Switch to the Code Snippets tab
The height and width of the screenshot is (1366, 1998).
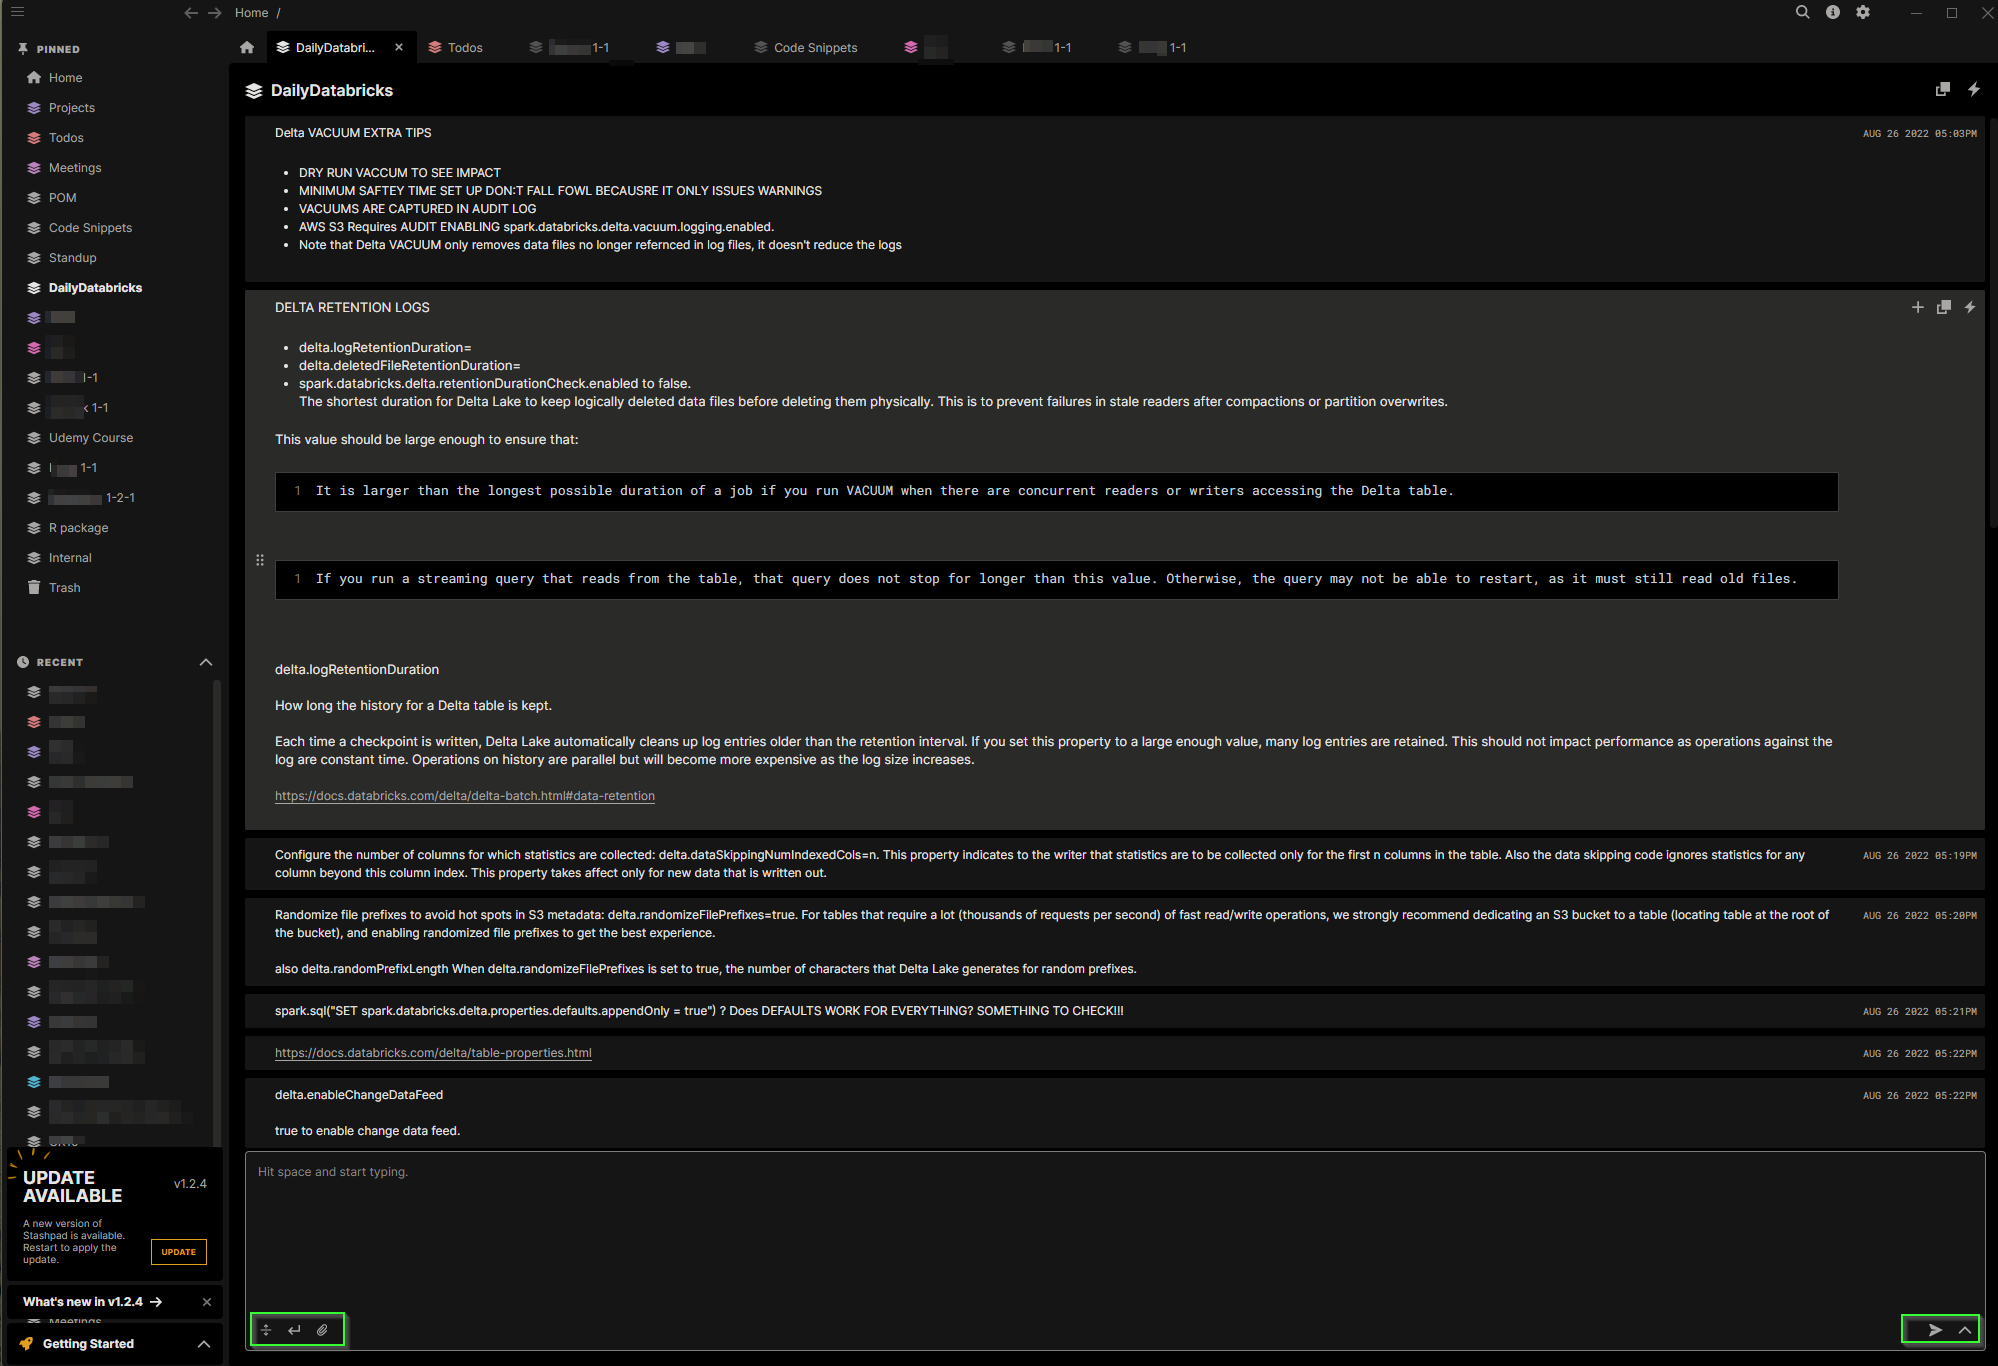[806, 47]
